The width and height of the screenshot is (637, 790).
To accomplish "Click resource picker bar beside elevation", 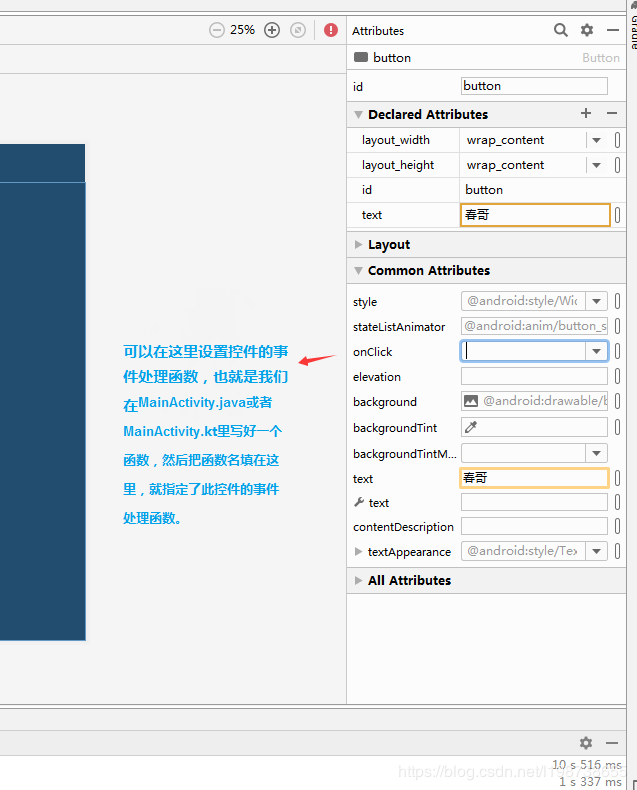I will pos(617,376).
